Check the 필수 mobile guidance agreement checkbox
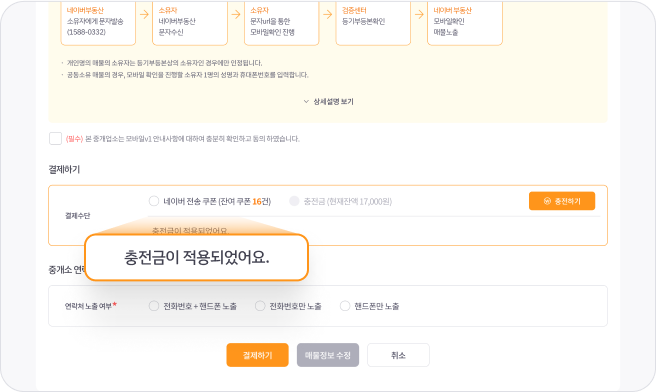The image size is (656, 392). pos(55,138)
